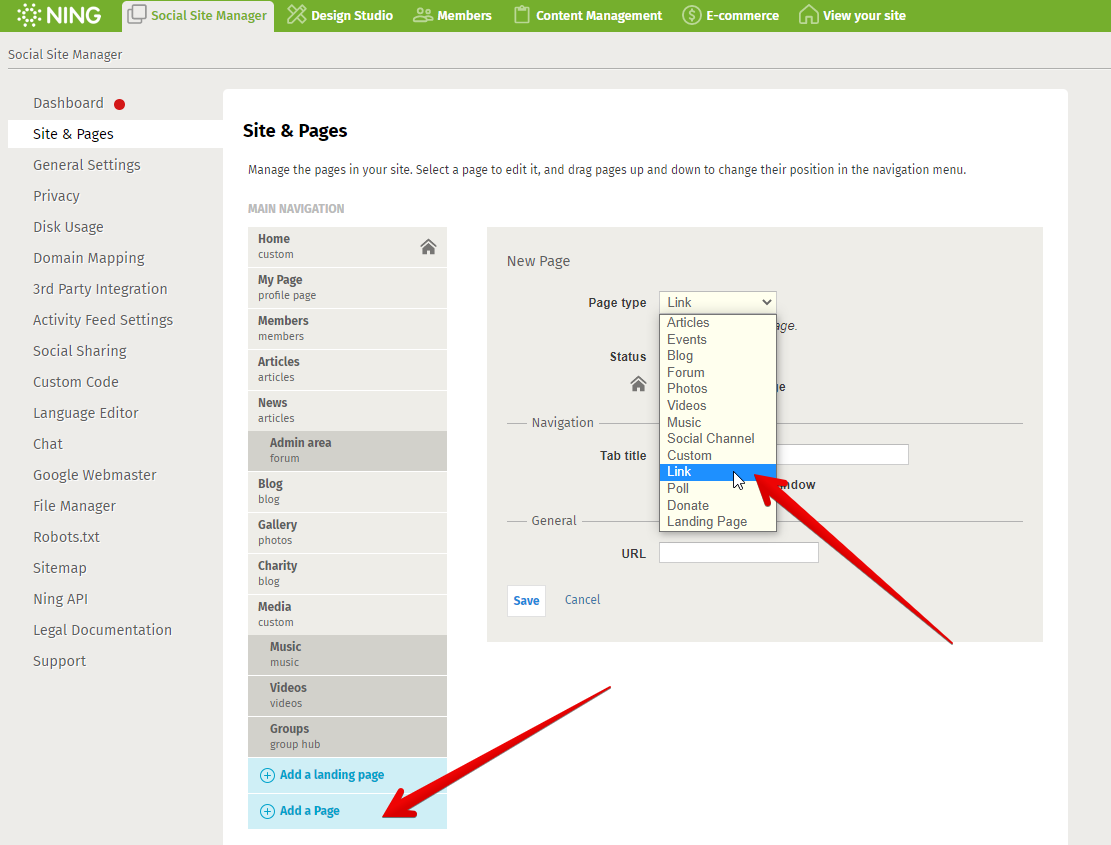Open General Settings in the sidebar
Screen dimensions: 1111x845
click(86, 165)
